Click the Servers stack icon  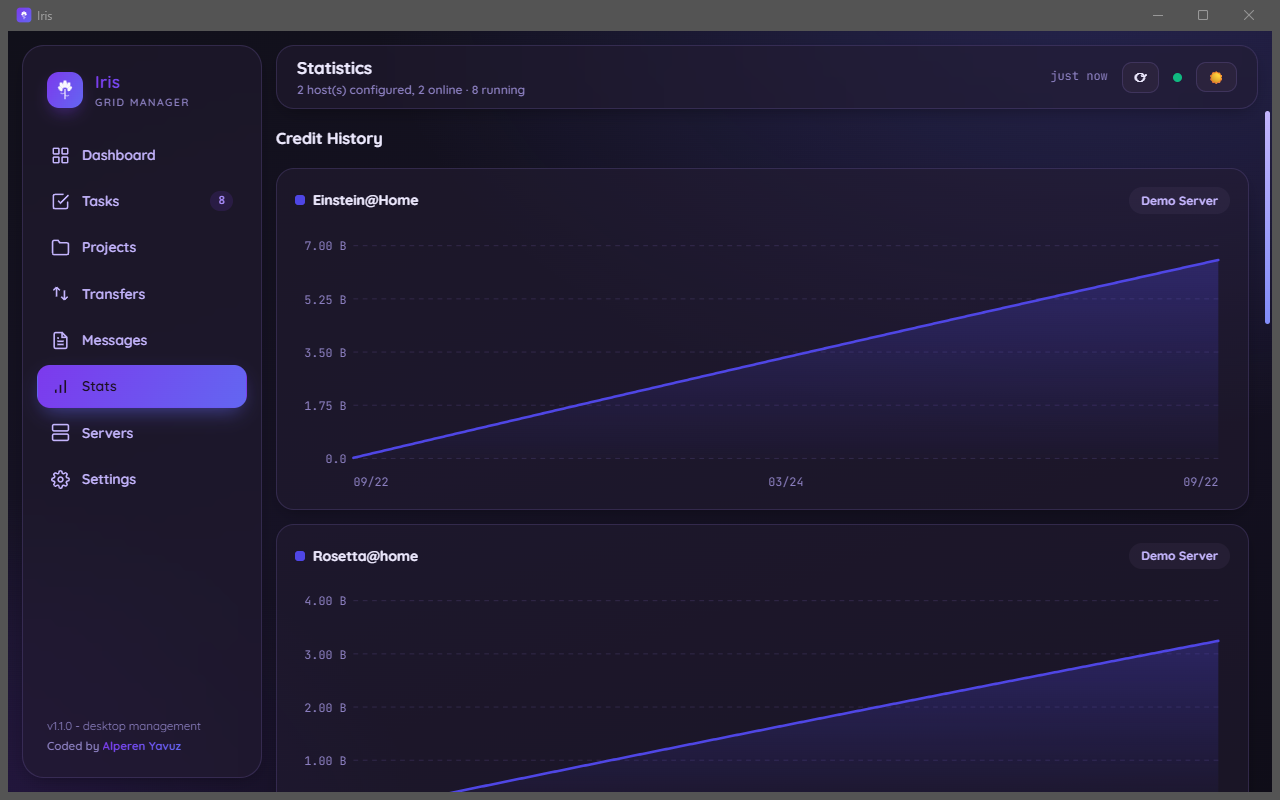pos(60,433)
